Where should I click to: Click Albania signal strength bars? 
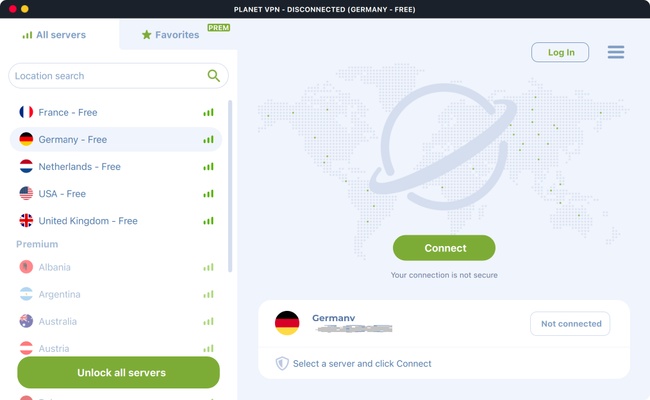tap(209, 267)
